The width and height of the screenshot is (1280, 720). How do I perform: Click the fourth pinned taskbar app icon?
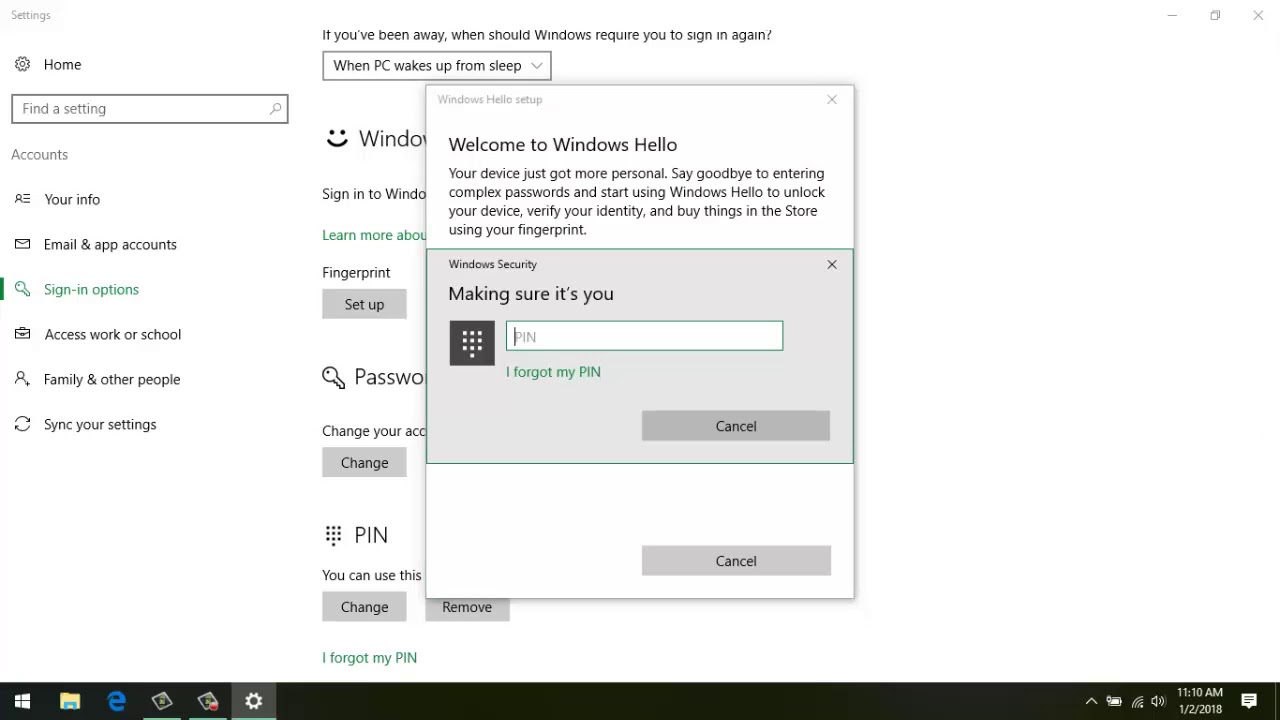pos(162,701)
